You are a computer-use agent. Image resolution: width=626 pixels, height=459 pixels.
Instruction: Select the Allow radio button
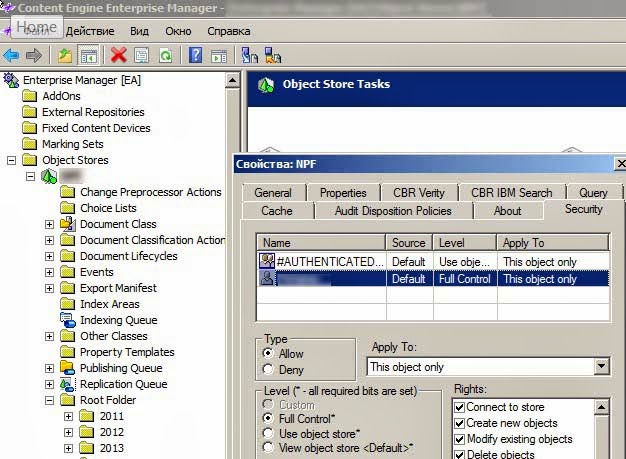(267, 354)
